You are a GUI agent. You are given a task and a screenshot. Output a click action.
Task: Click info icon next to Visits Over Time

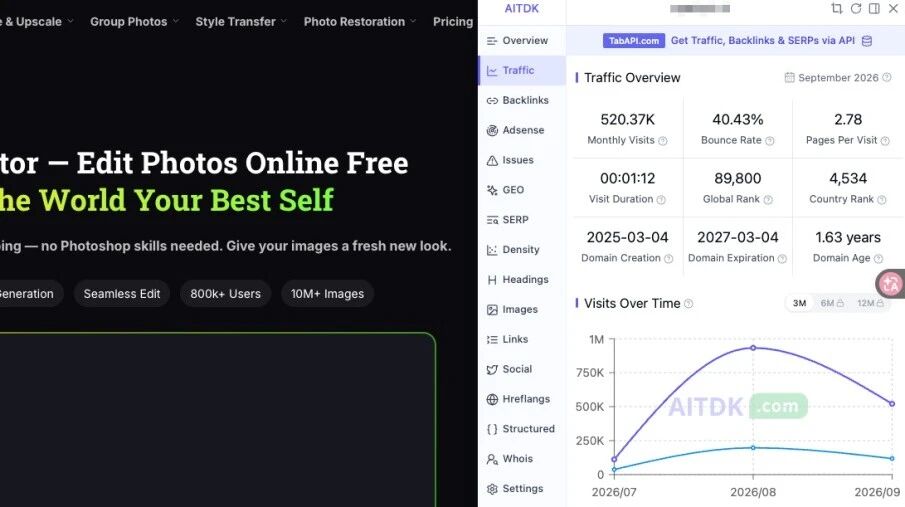(x=688, y=304)
